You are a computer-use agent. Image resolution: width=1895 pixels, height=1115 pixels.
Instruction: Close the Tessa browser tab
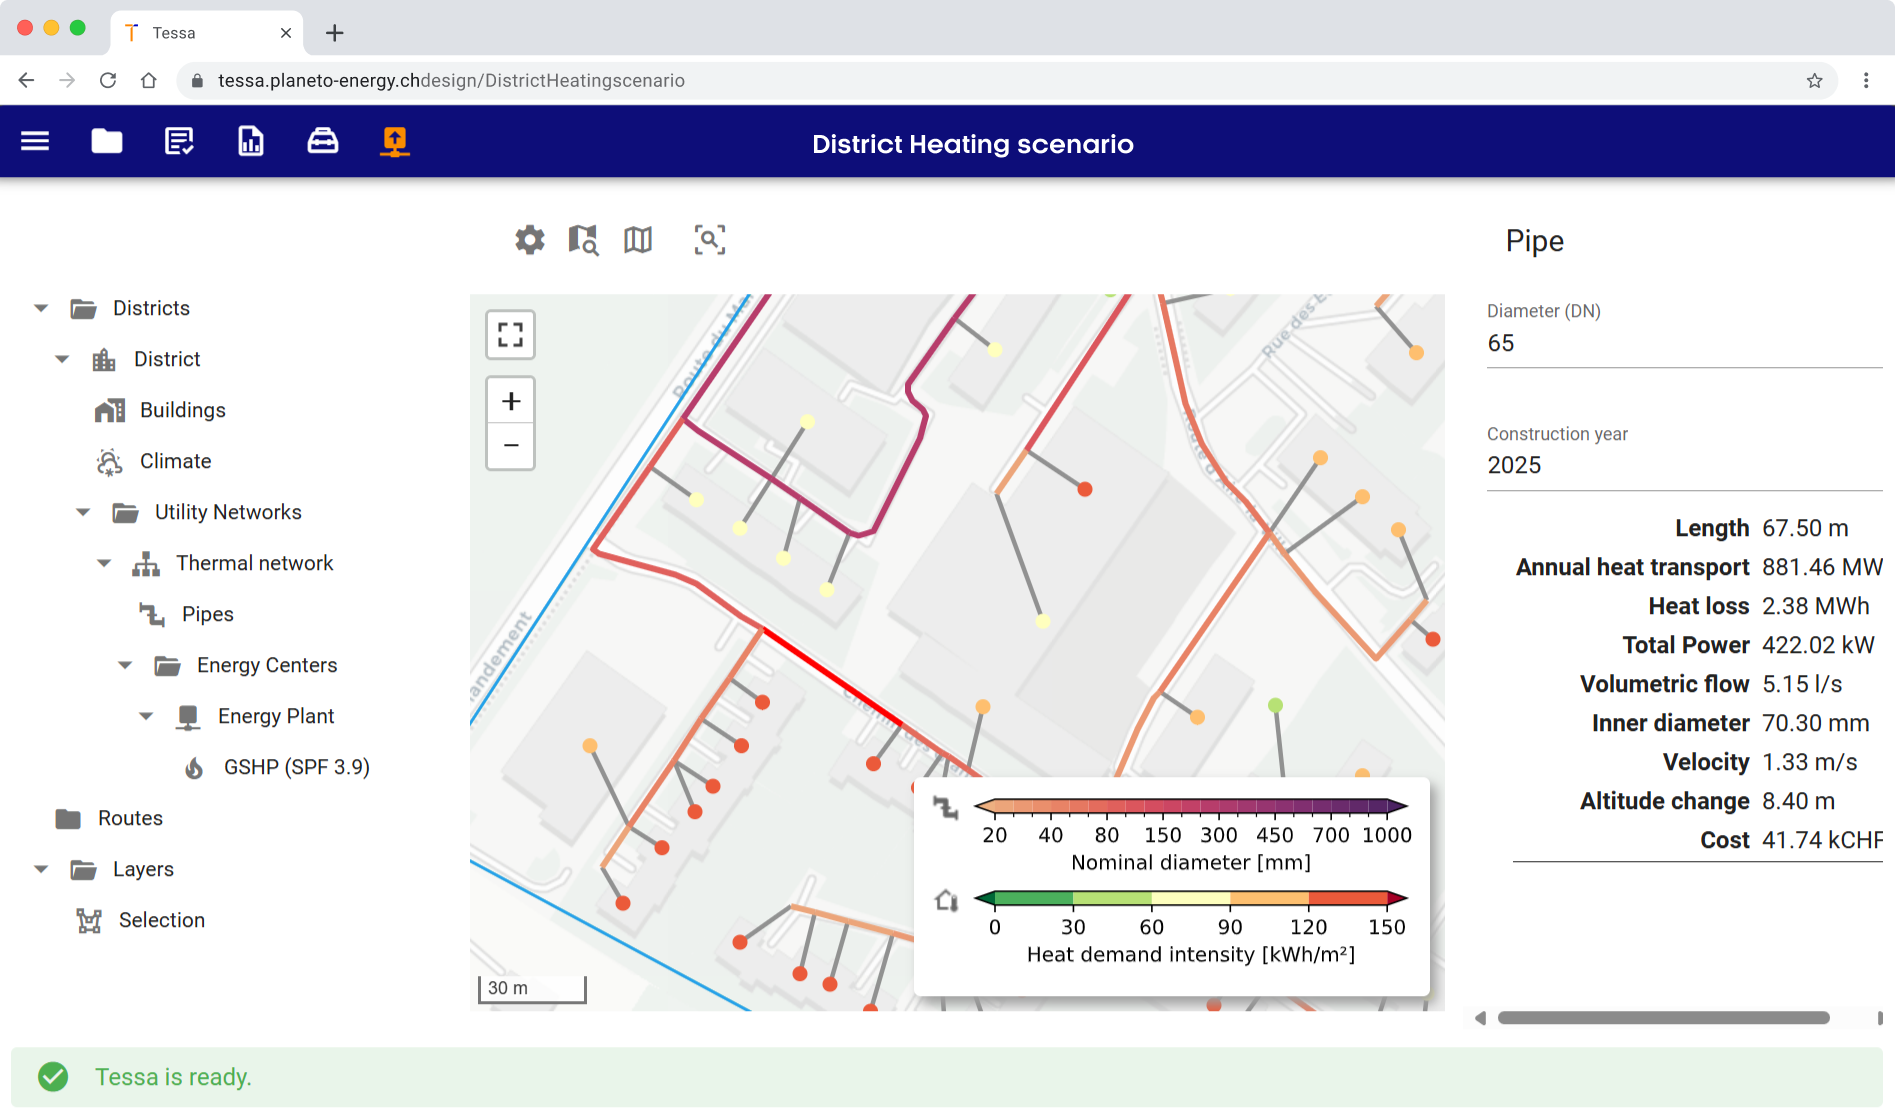[x=286, y=33]
